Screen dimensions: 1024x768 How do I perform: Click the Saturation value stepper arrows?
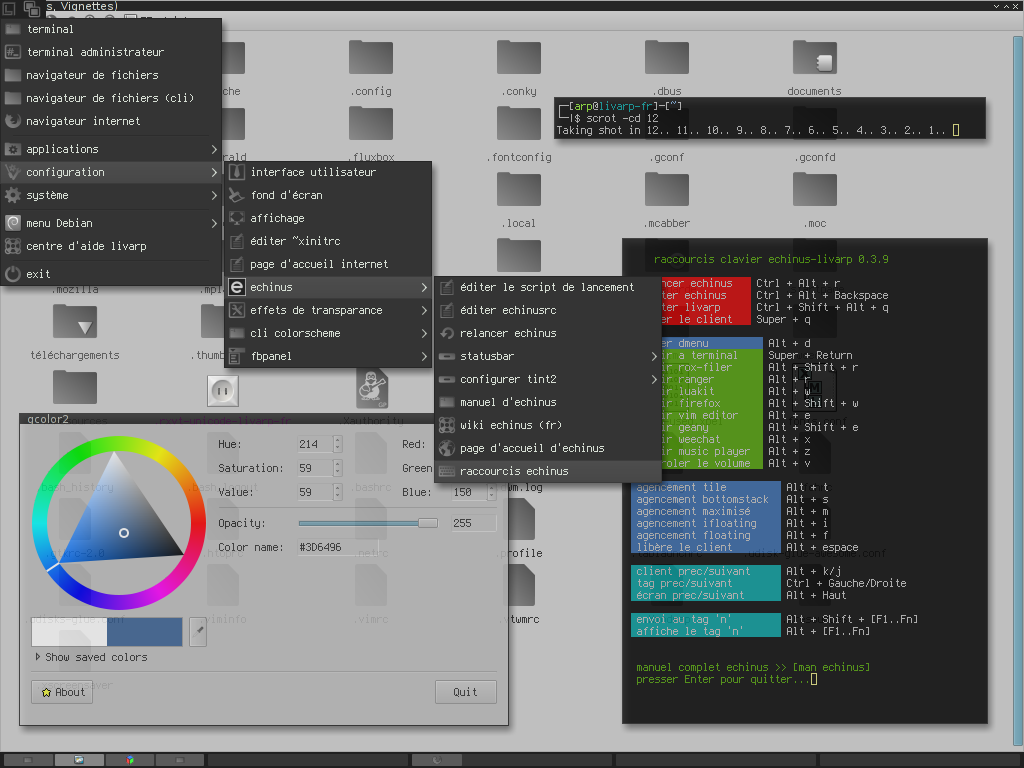[x=338, y=468]
